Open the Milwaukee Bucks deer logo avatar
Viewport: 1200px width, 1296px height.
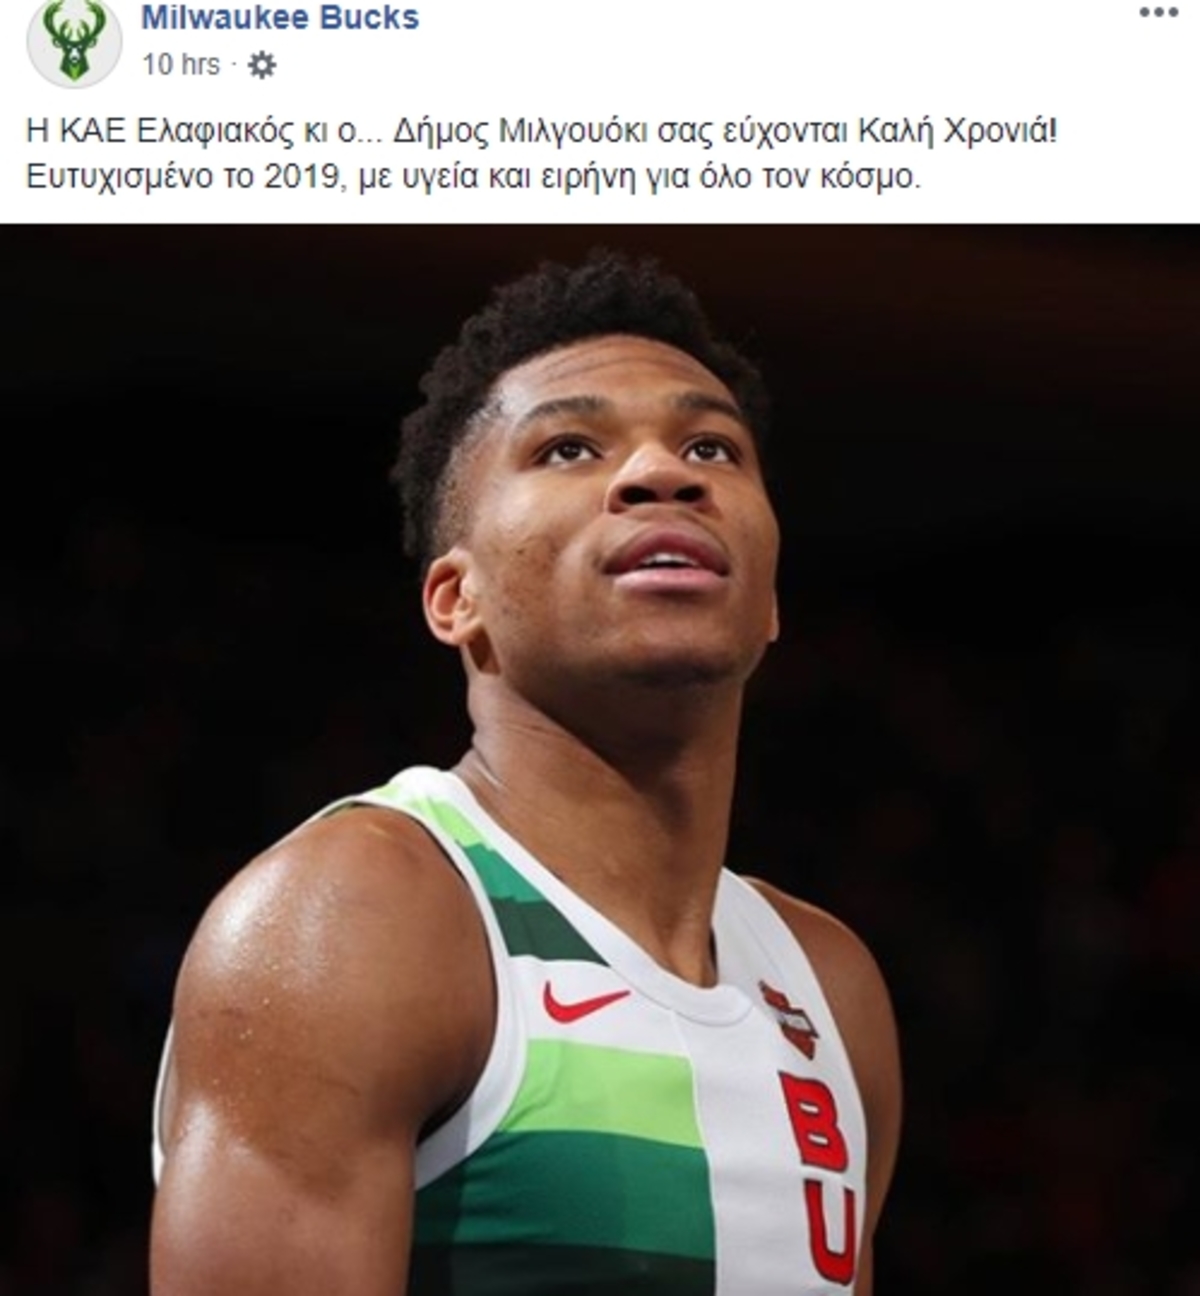73,44
